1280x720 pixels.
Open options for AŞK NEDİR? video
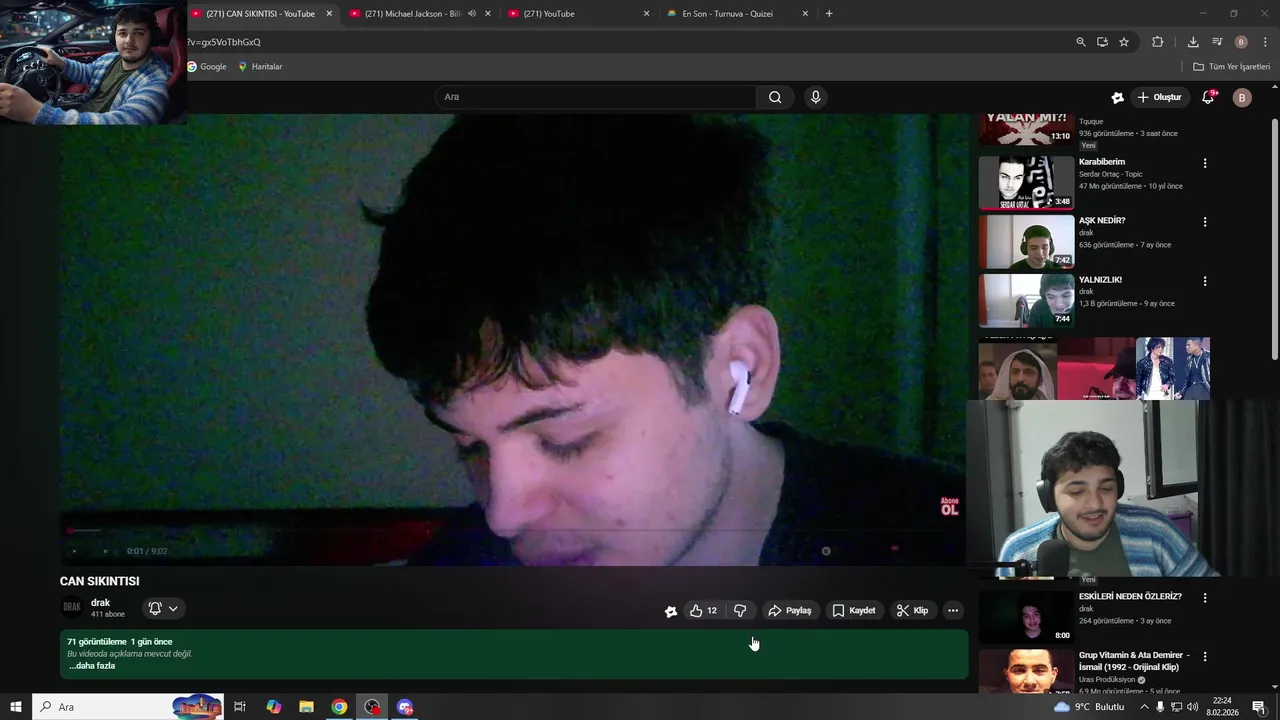coord(1205,222)
